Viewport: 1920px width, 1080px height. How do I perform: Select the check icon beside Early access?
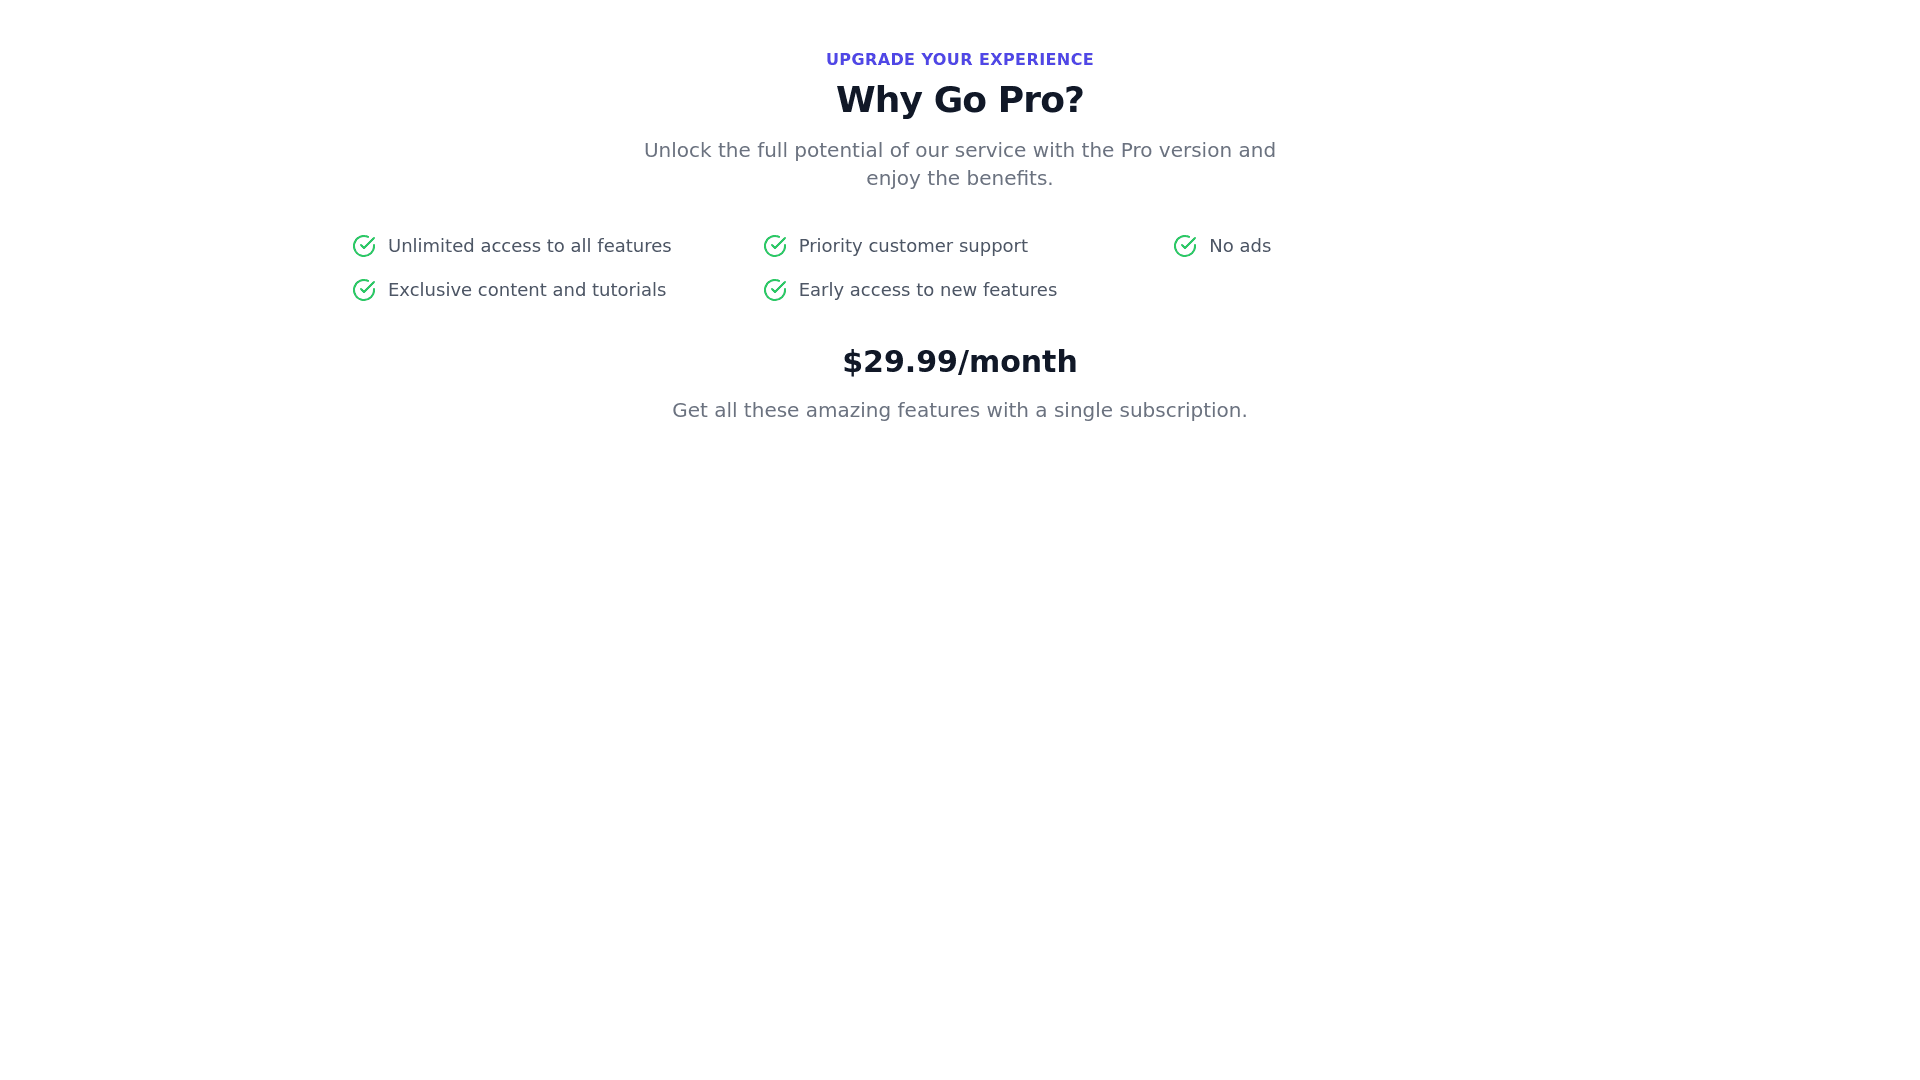tap(775, 290)
